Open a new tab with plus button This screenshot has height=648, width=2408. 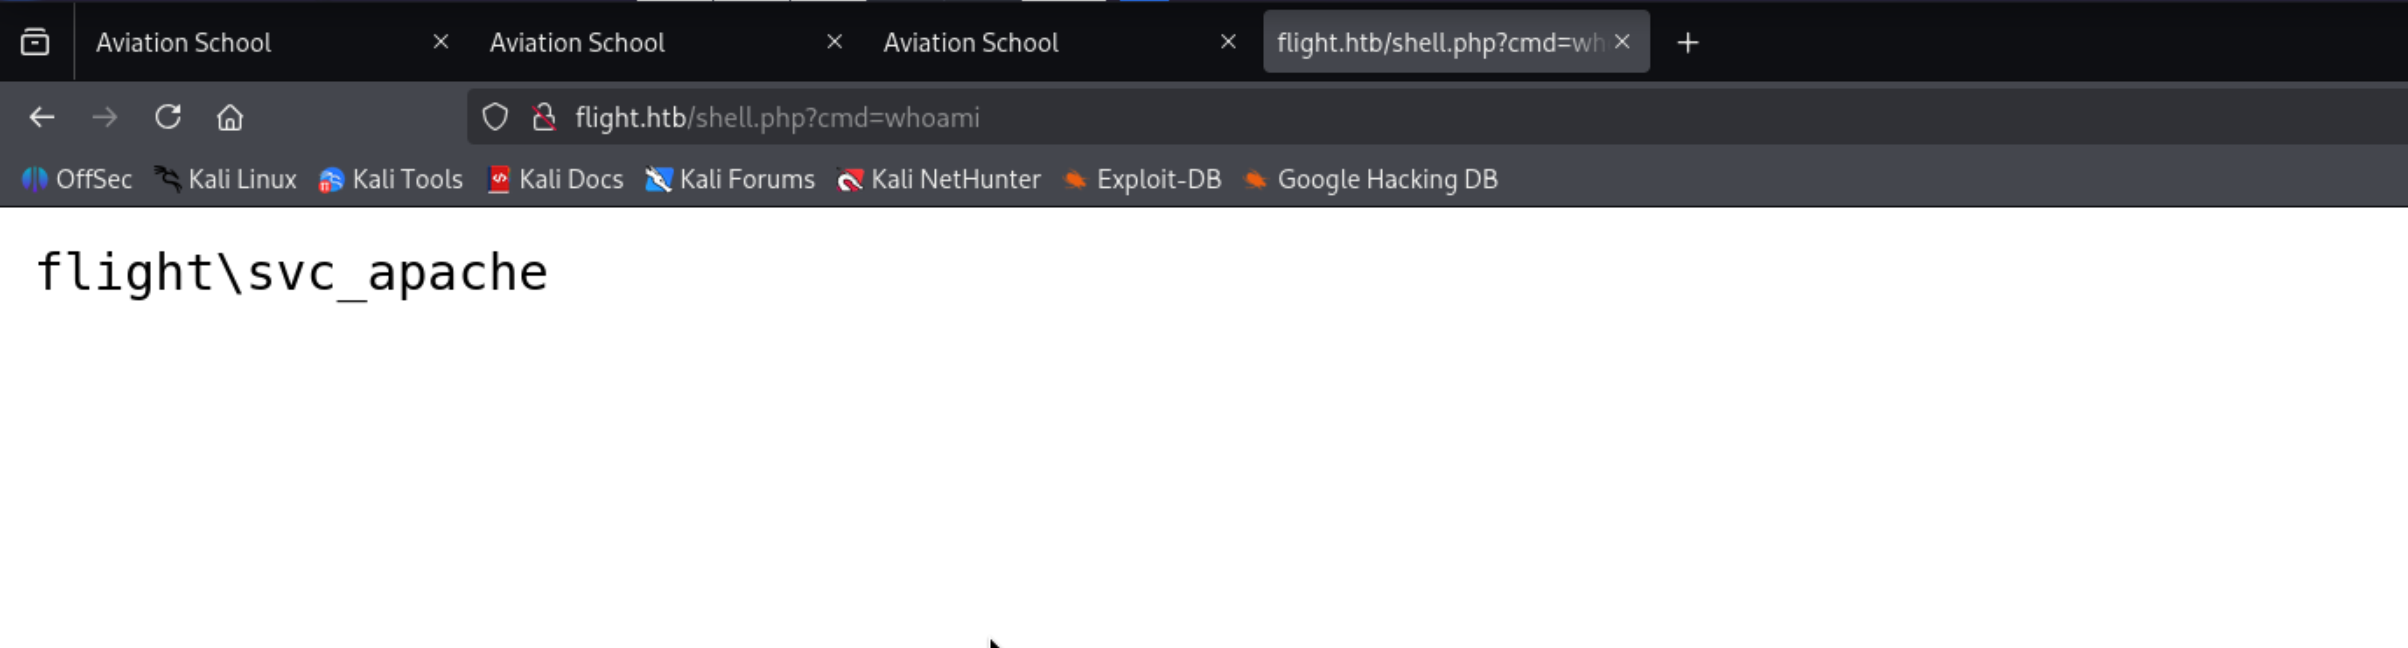pyautogui.click(x=1688, y=43)
